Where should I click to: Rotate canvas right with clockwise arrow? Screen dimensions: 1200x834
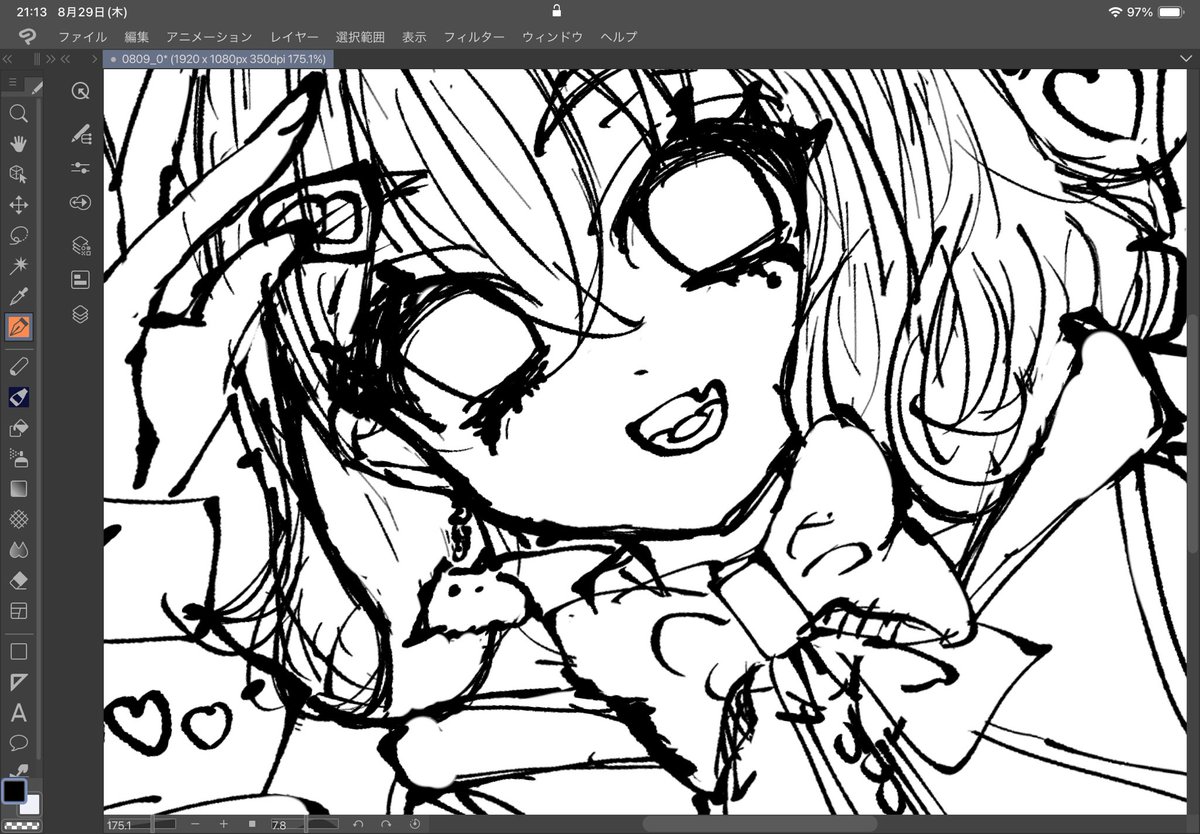coord(386,824)
